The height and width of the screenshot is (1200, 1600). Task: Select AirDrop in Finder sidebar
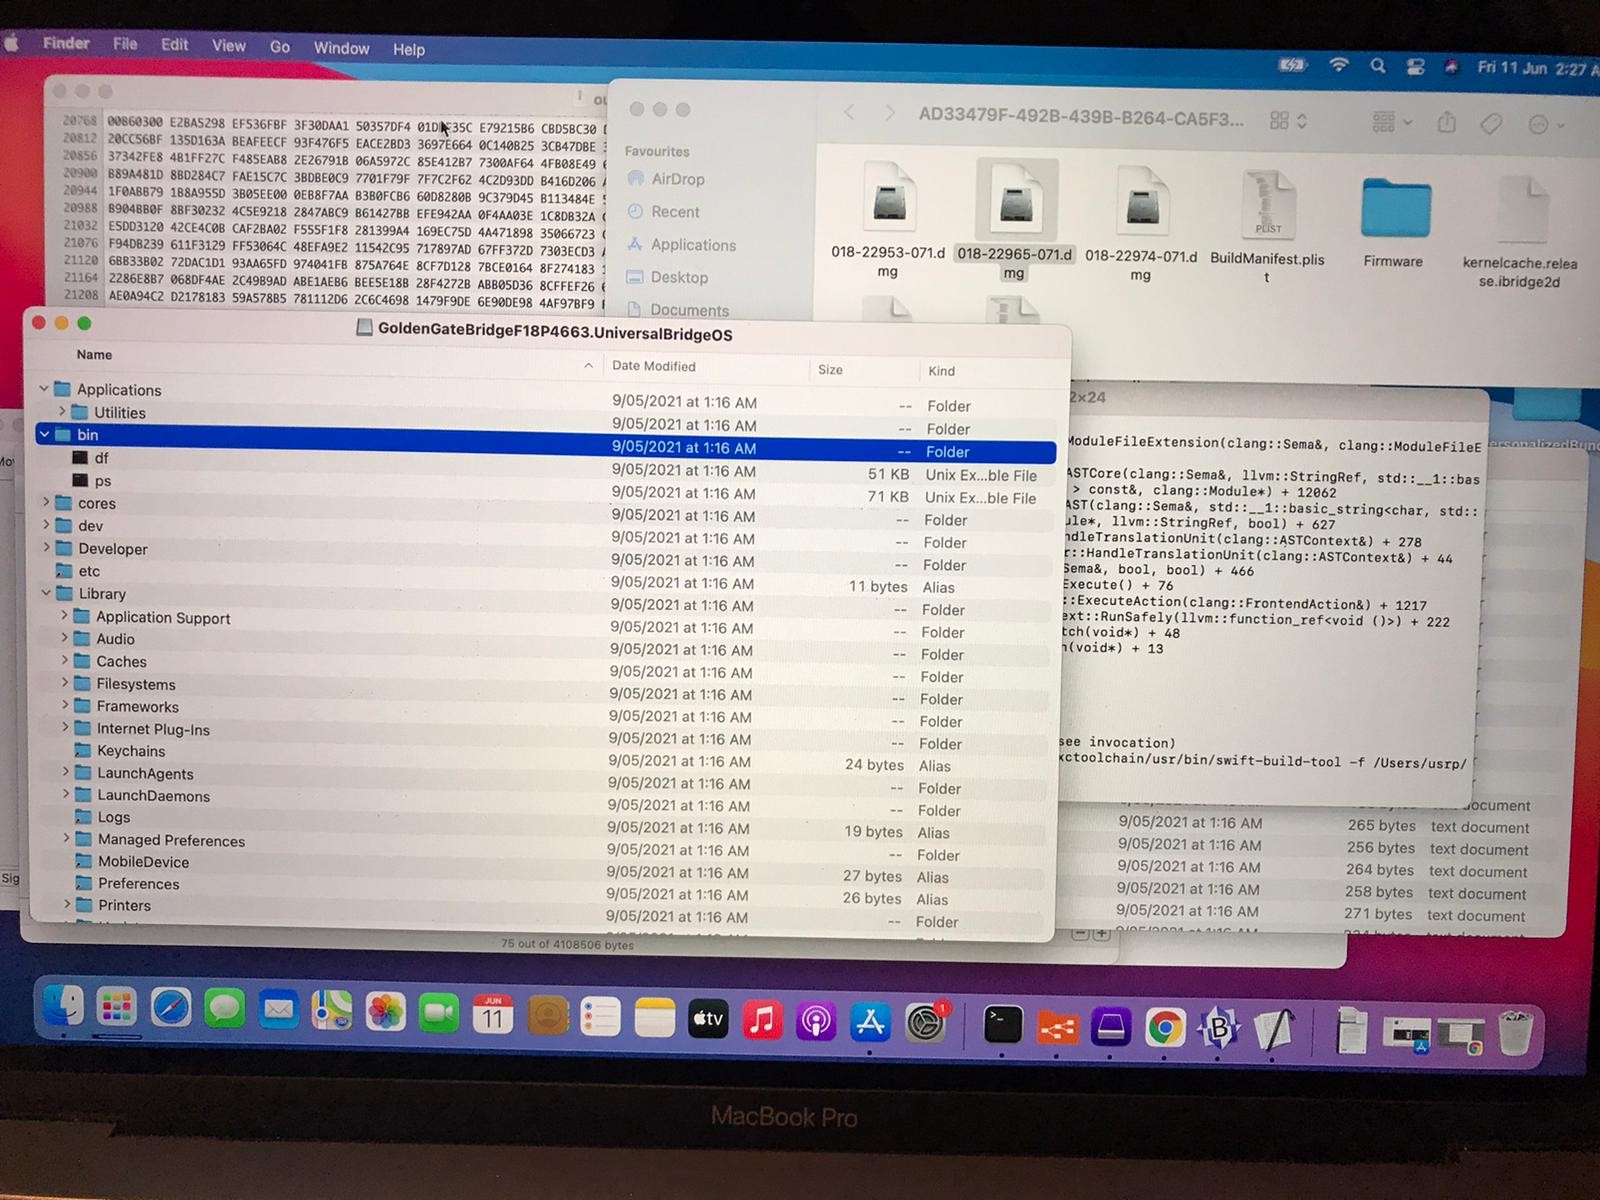pos(666,178)
